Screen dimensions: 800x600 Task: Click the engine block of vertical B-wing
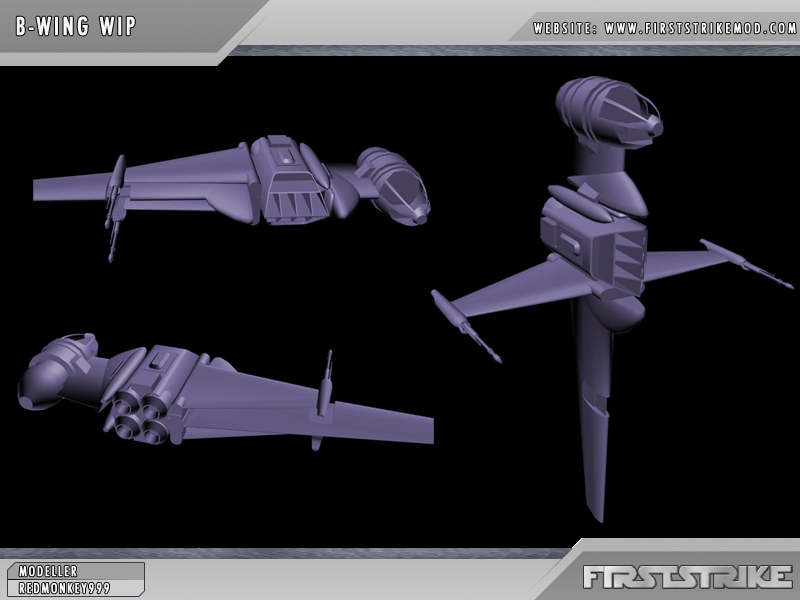[593, 243]
